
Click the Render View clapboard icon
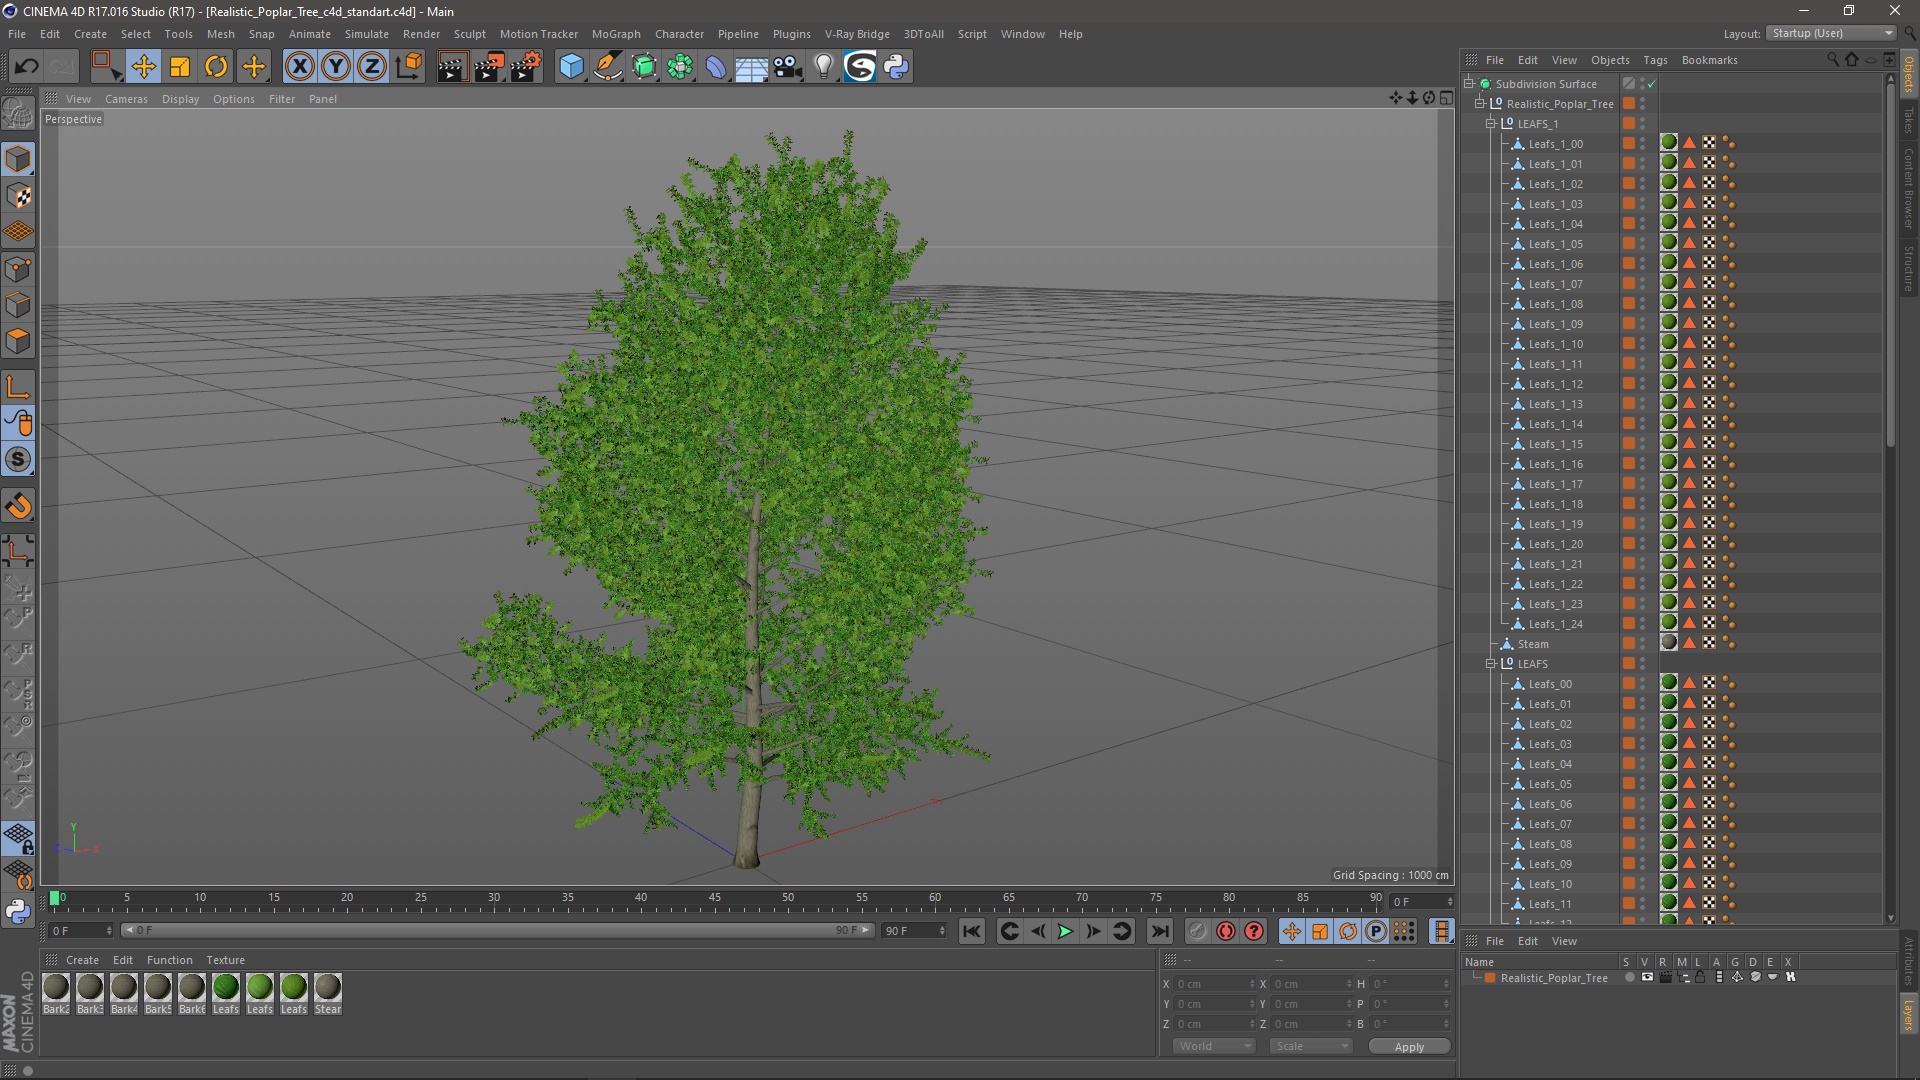pyautogui.click(x=452, y=67)
